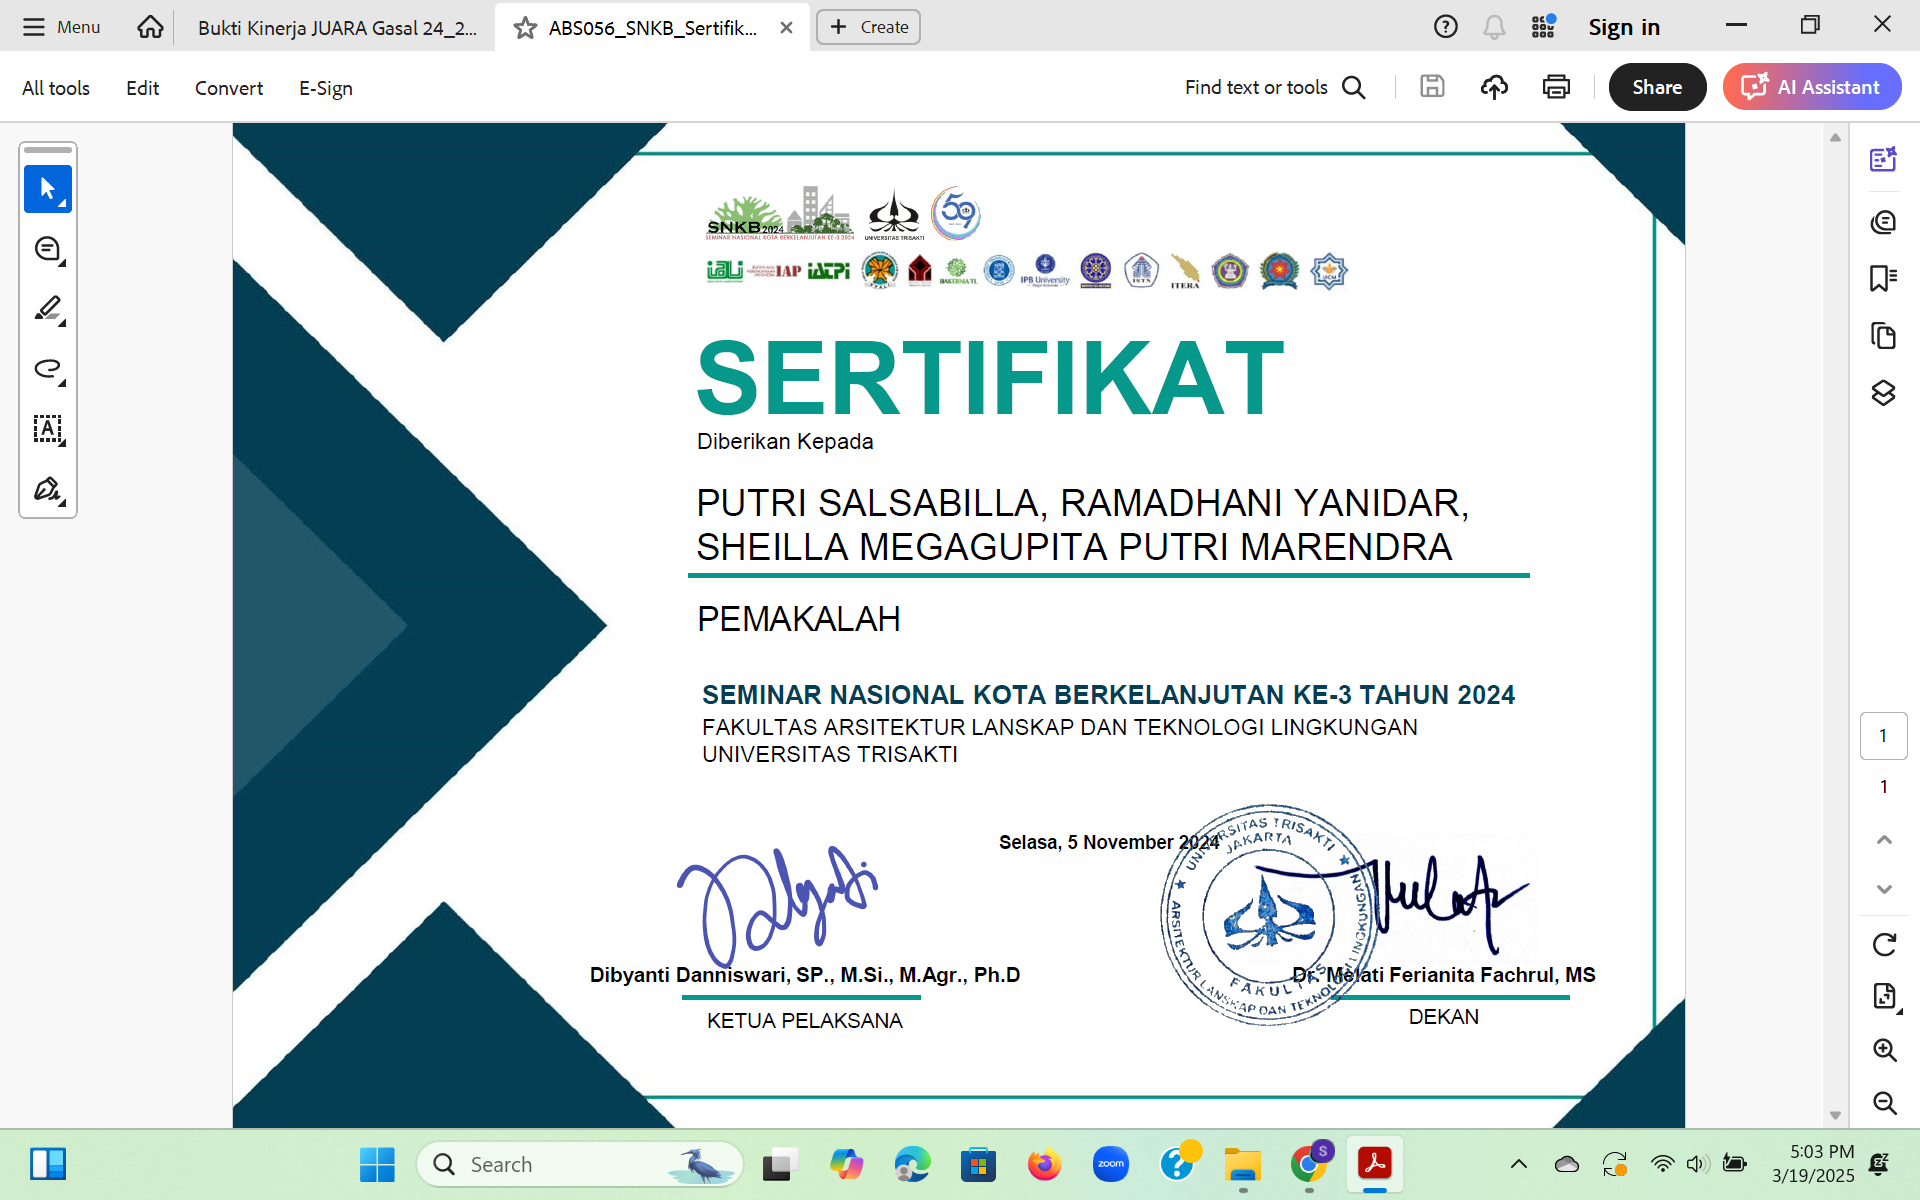
Task: Zoom in on the document
Action: pyautogui.click(x=1884, y=1050)
